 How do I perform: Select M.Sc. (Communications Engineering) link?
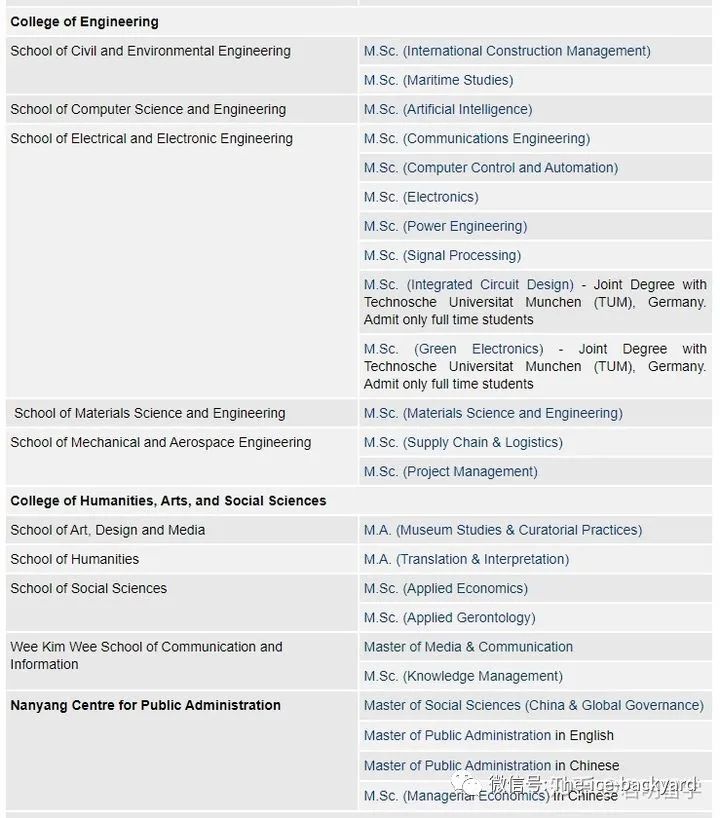(x=477, y=138)
